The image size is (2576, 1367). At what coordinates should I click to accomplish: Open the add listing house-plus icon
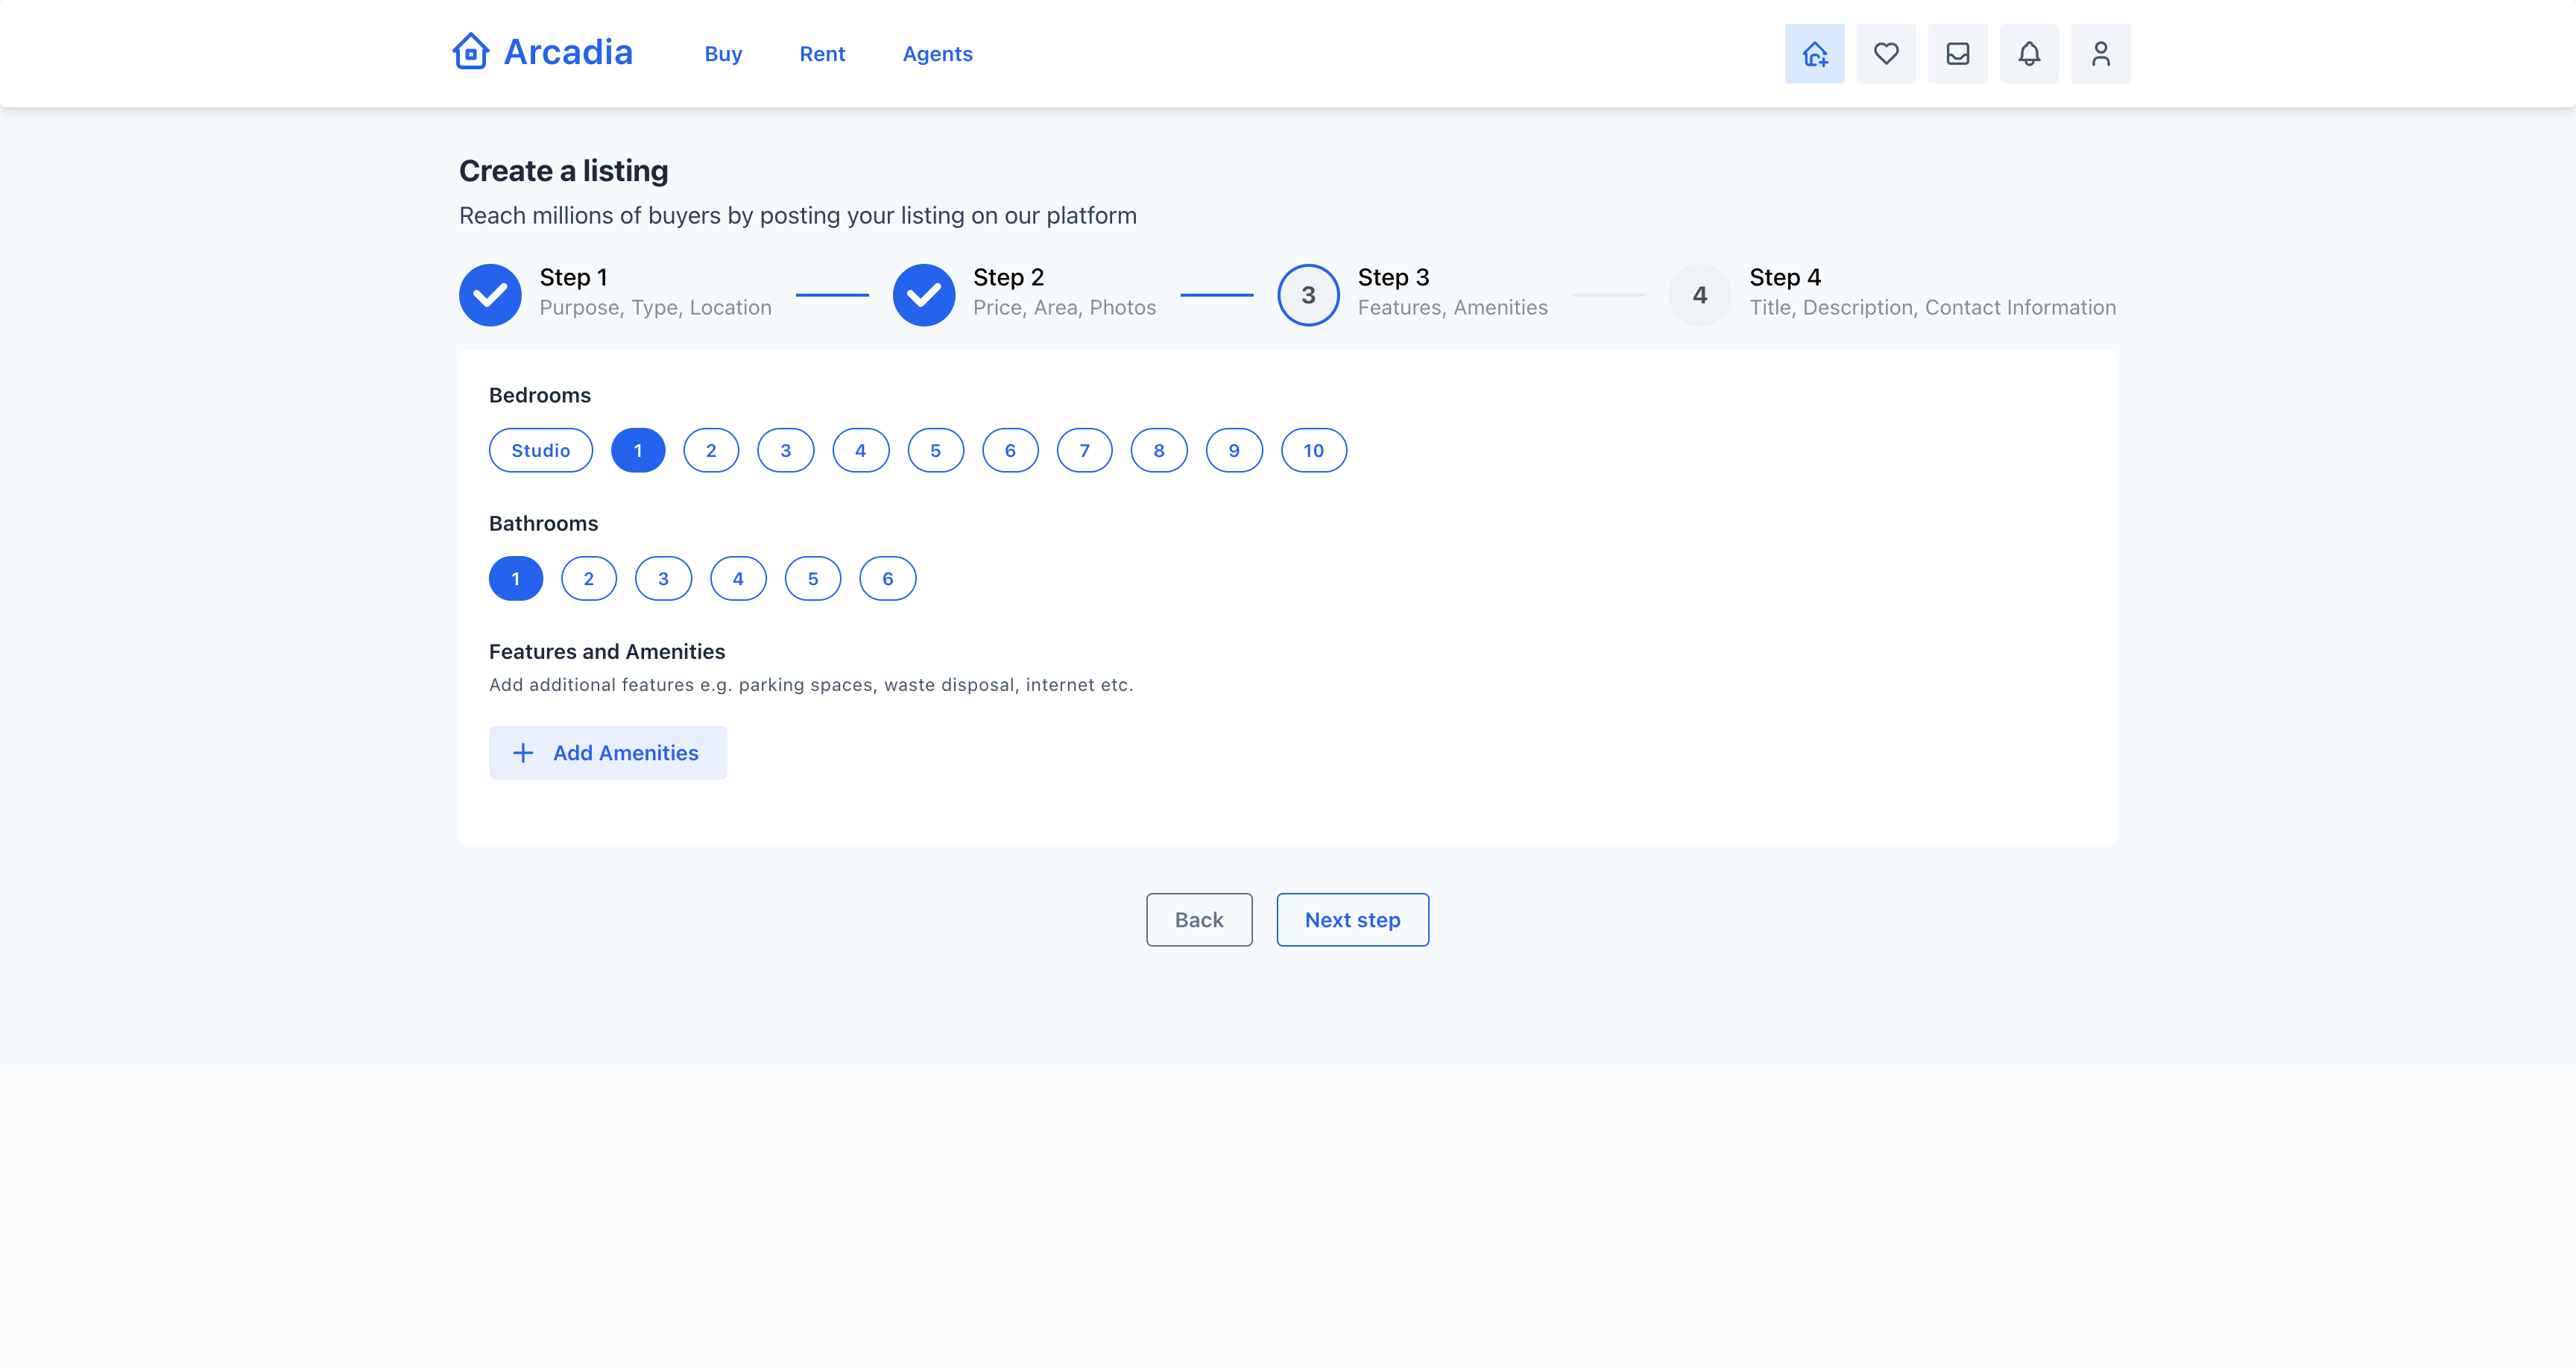pos(1814,54)
